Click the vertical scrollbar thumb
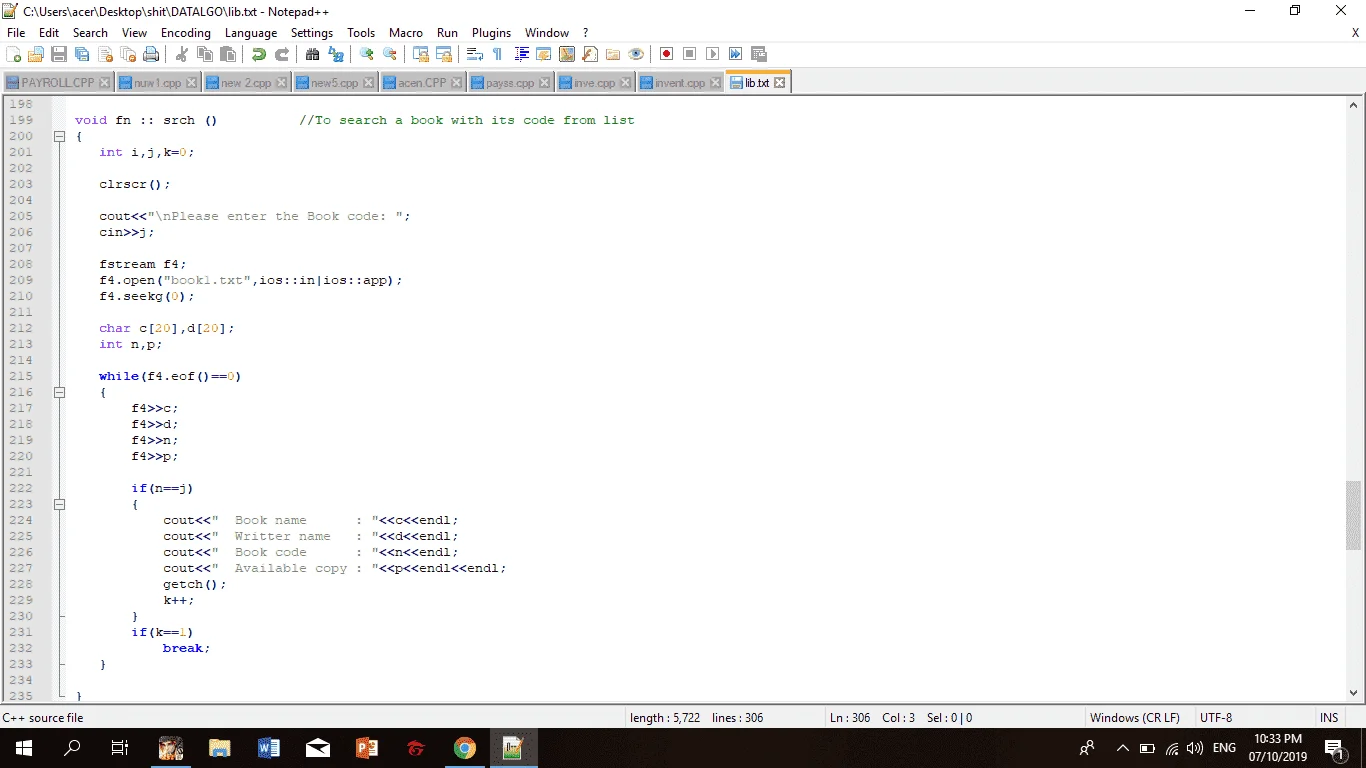This screenshot has width=1366, height=768. pos(1354,515)
